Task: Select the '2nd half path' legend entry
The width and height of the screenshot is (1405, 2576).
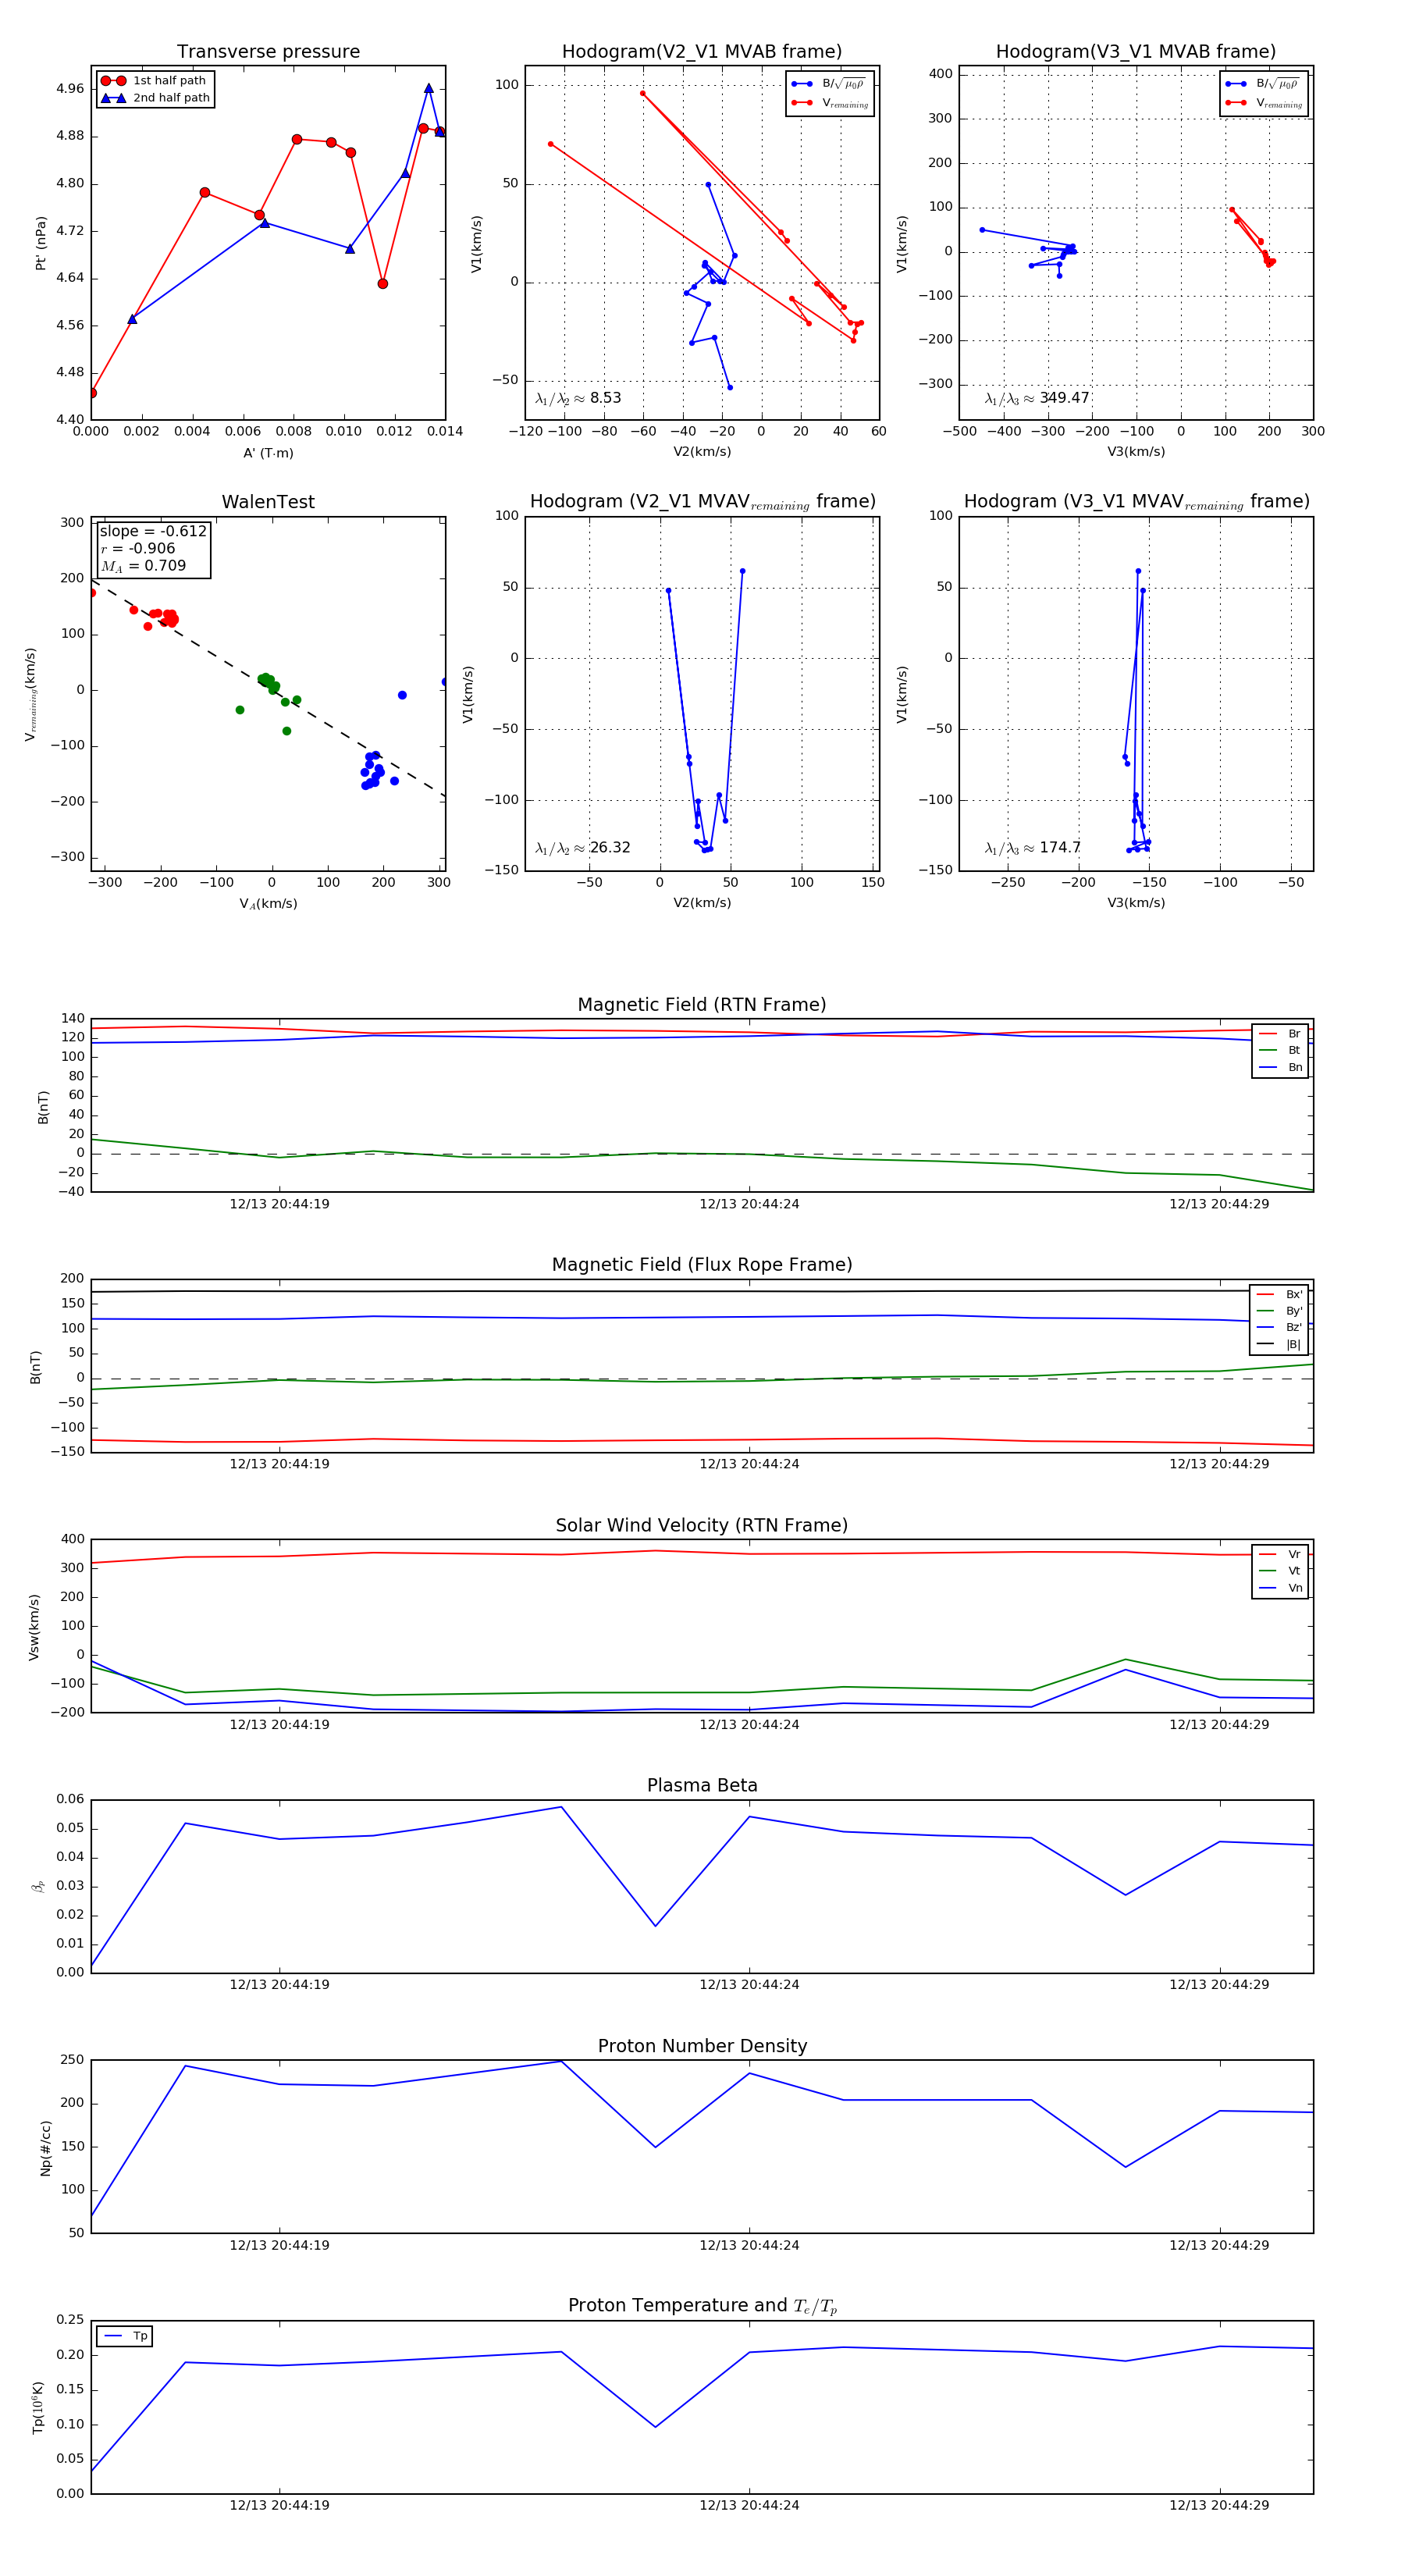Action: pos(154,98)
